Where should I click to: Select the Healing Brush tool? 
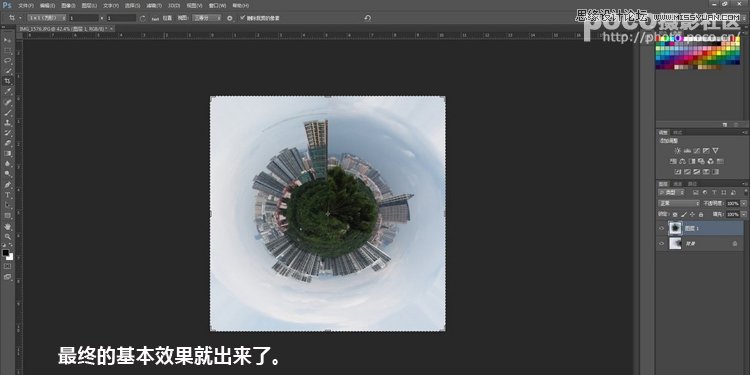pos(8,102)
